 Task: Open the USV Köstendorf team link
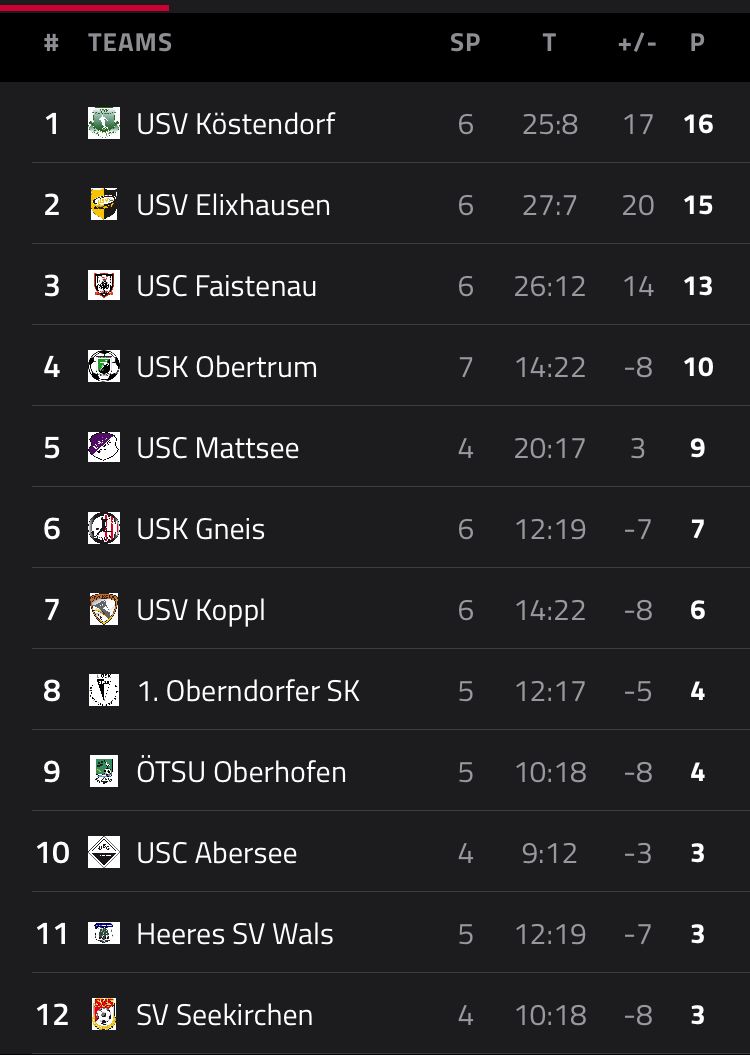(235, 124)
